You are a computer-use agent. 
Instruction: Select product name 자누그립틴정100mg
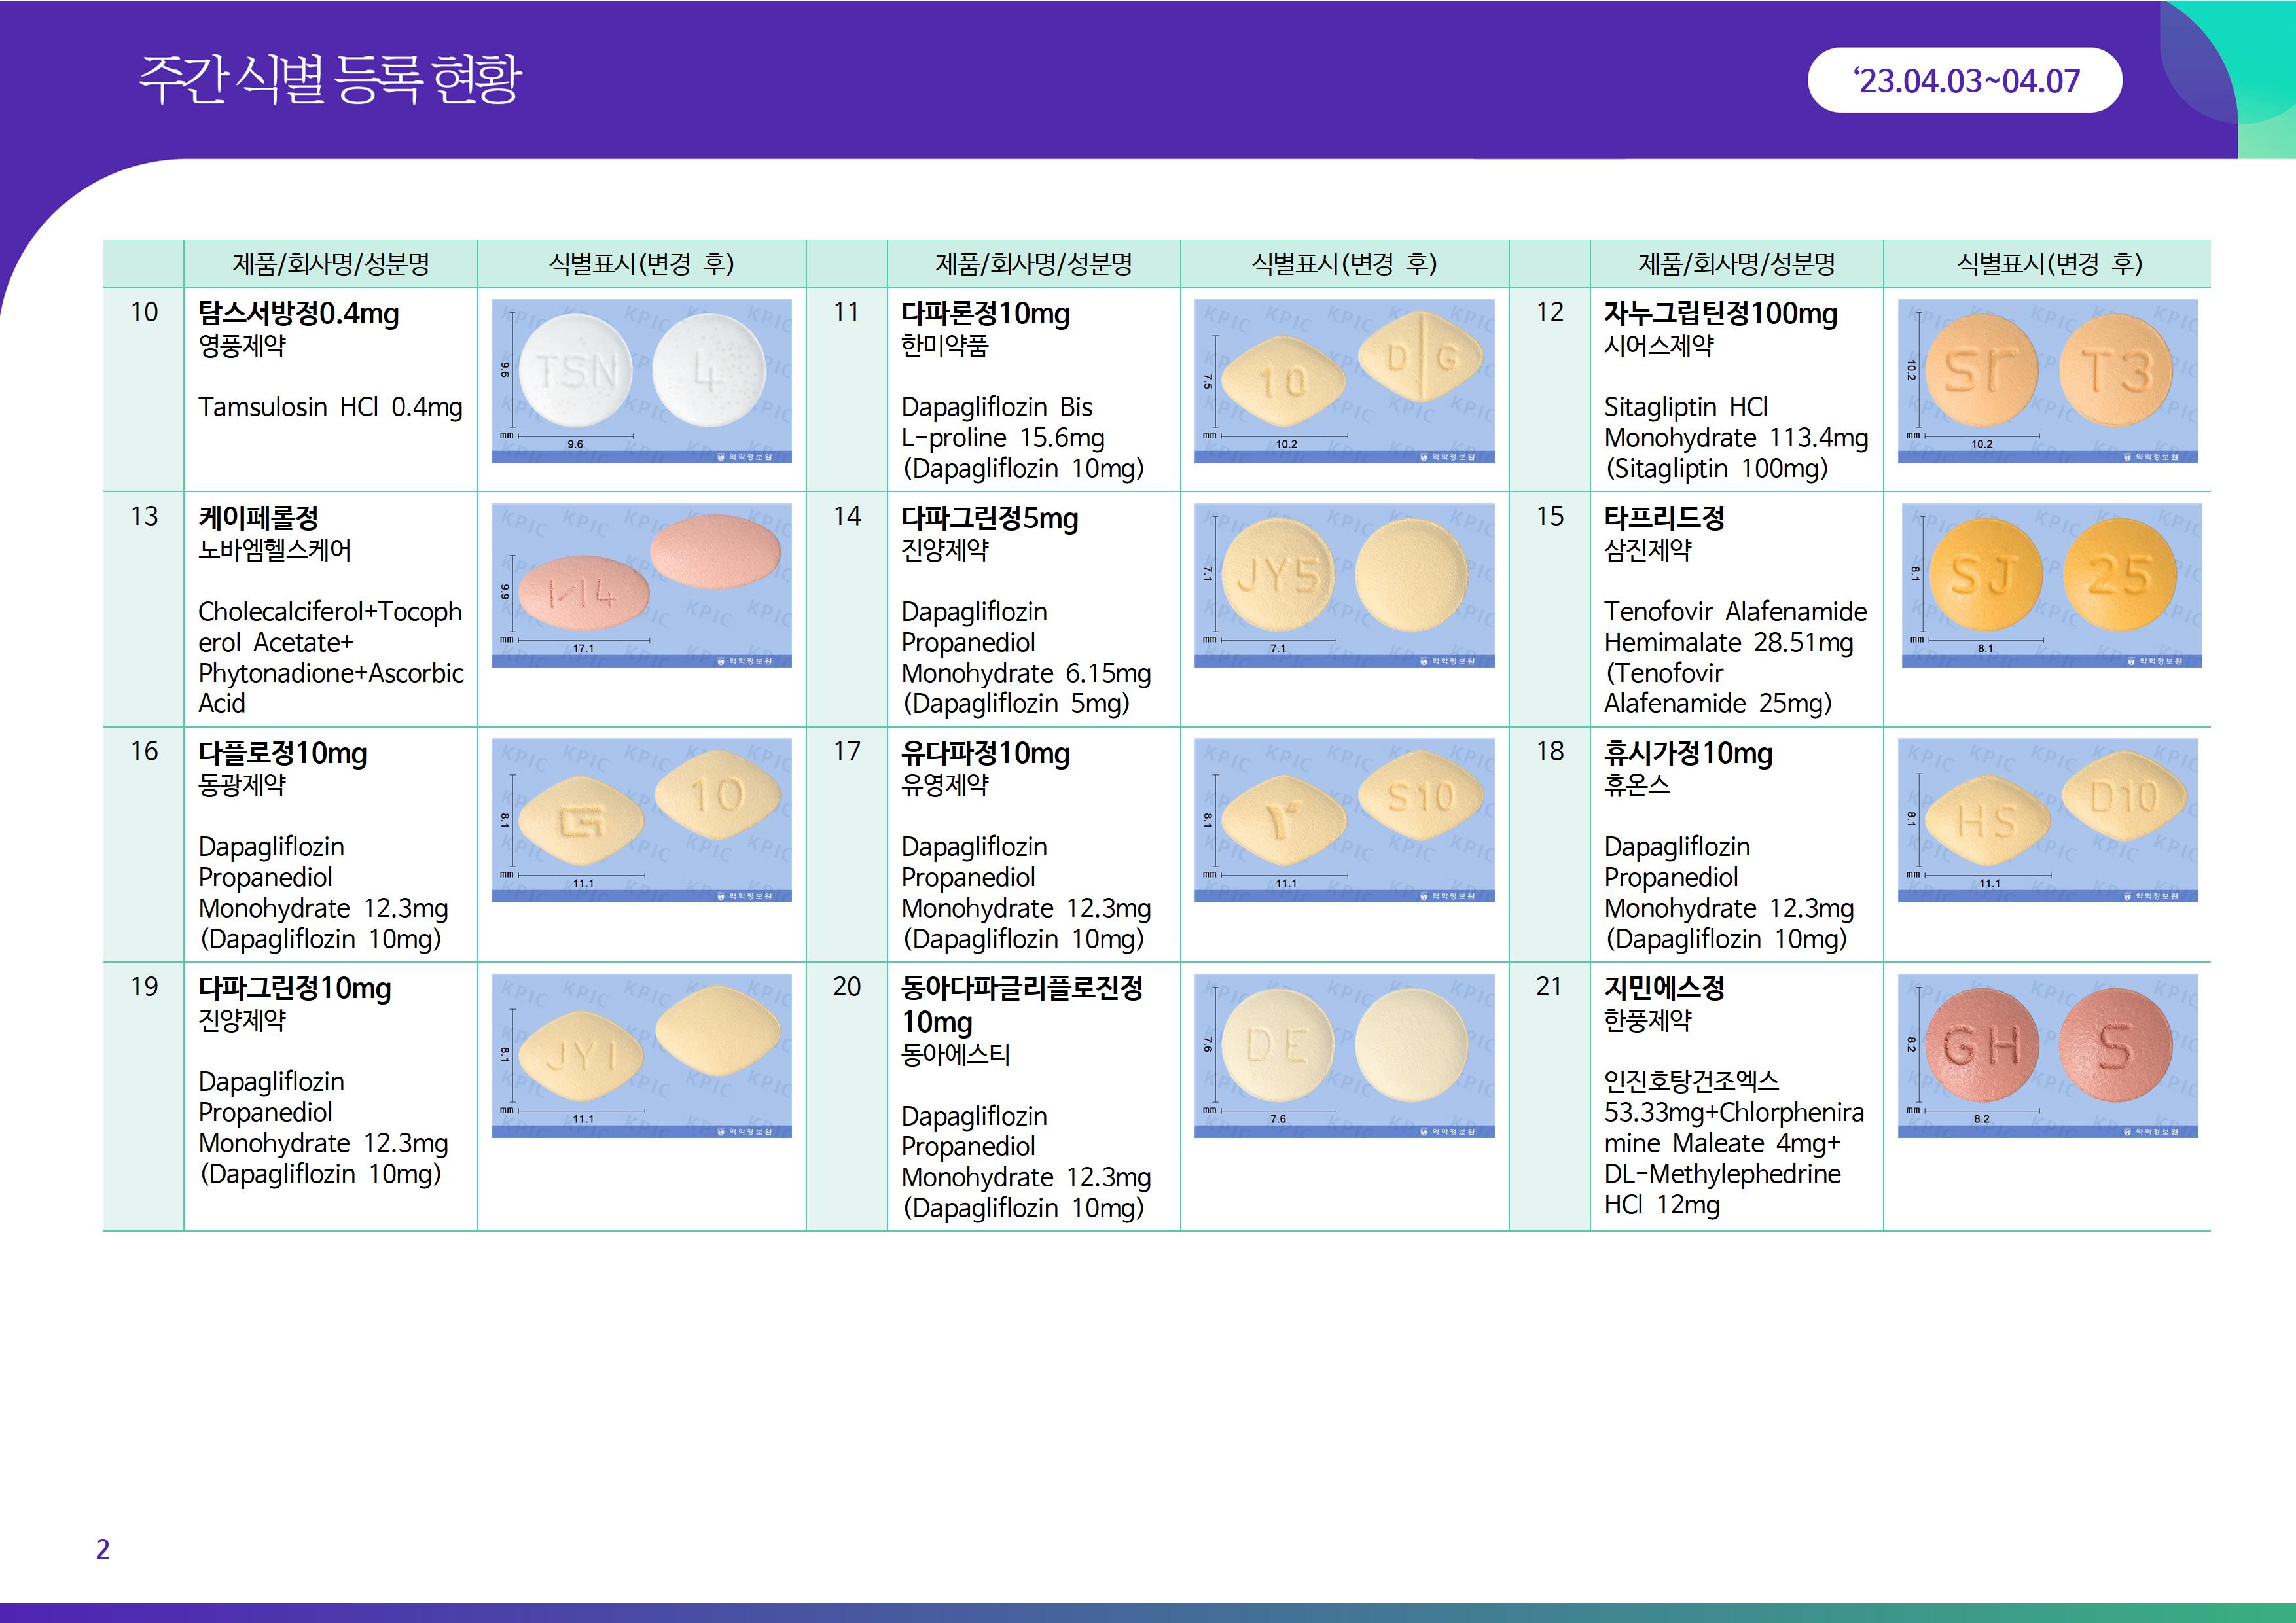[x=1720, y=314]
